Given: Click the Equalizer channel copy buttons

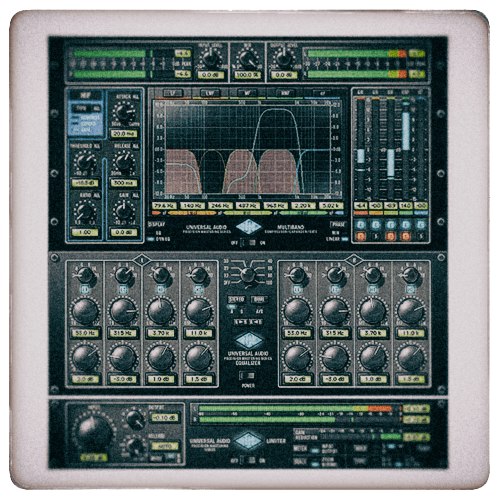Looking at the screenshot, I should tap(248, 322).
